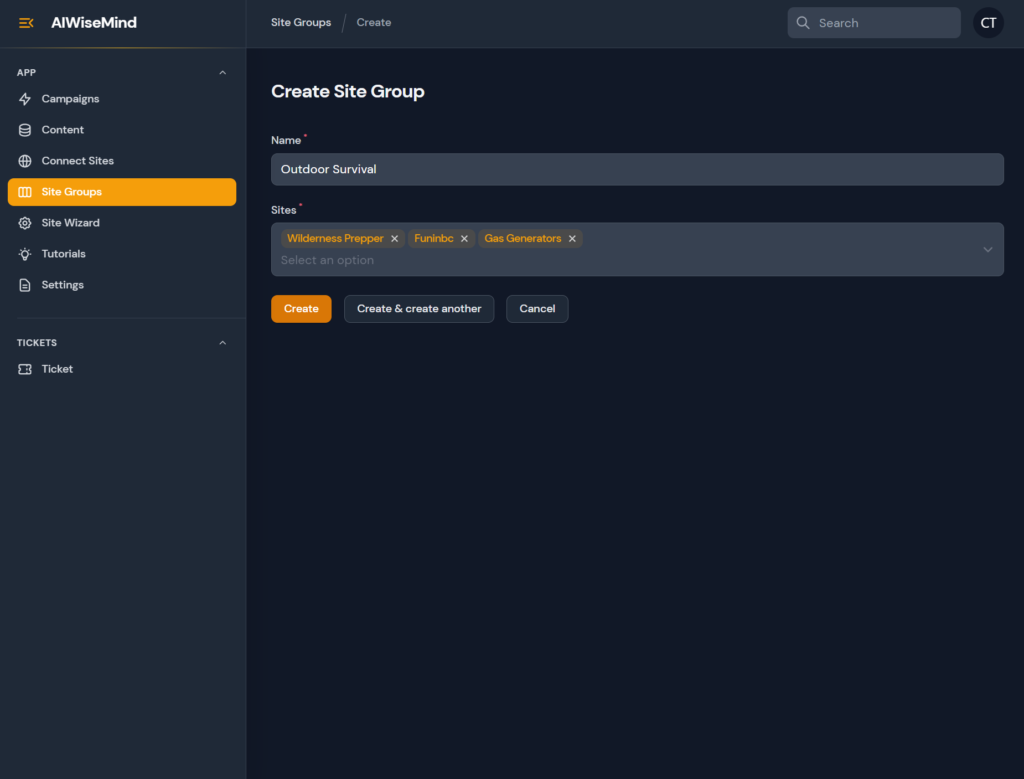
Task: Focus the Name field with Outdoor Survival
Action: 637,169
